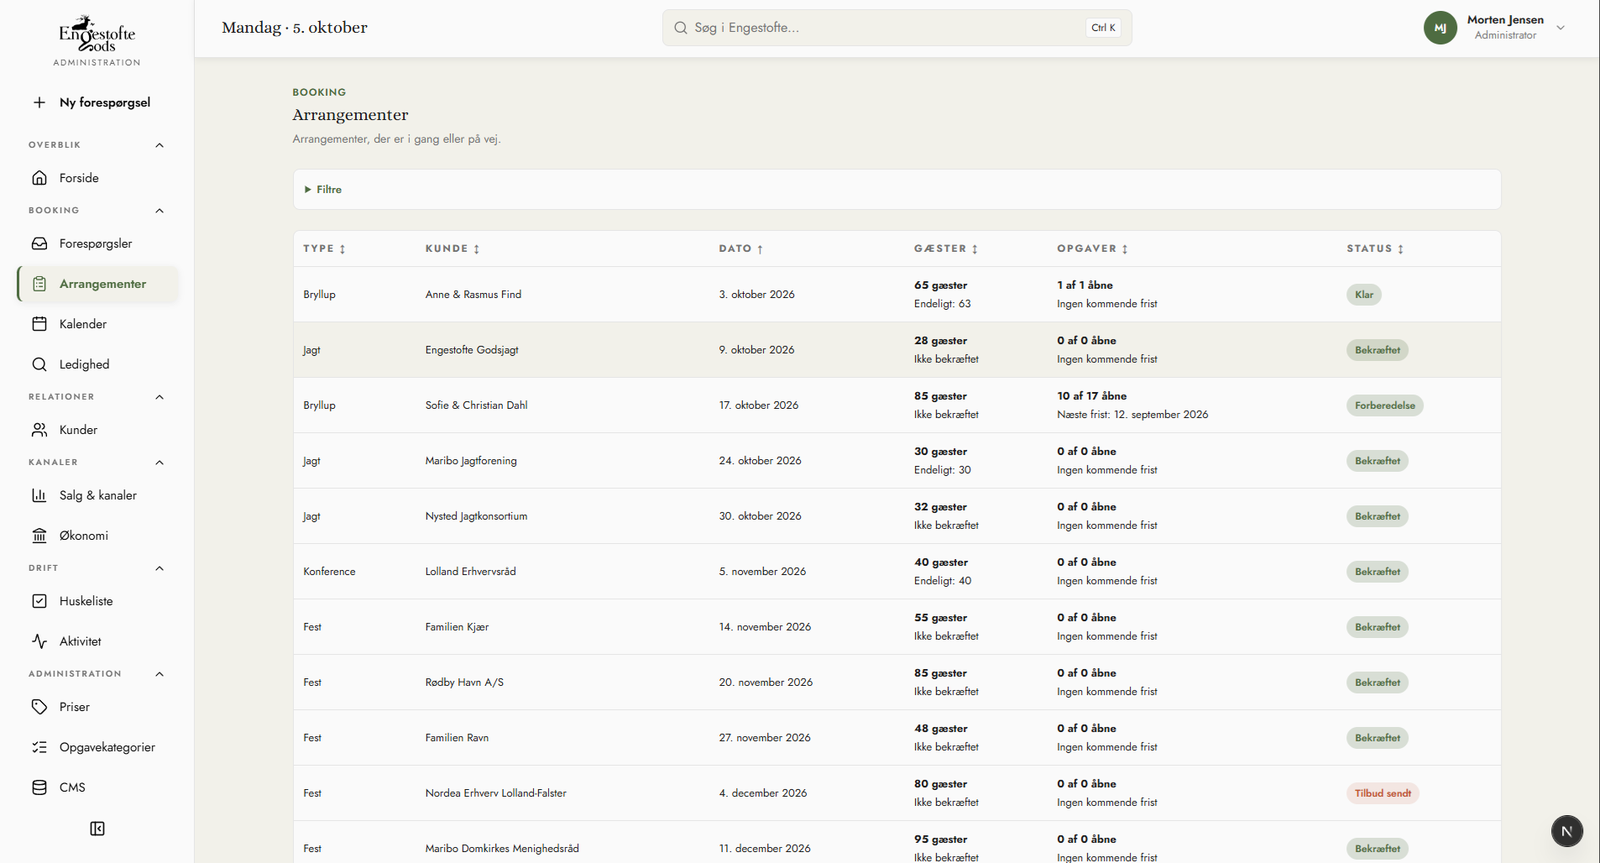1600x863 pixels.
Task: Open the Anne & Rasmus Find booking
Action: (897, 294)
